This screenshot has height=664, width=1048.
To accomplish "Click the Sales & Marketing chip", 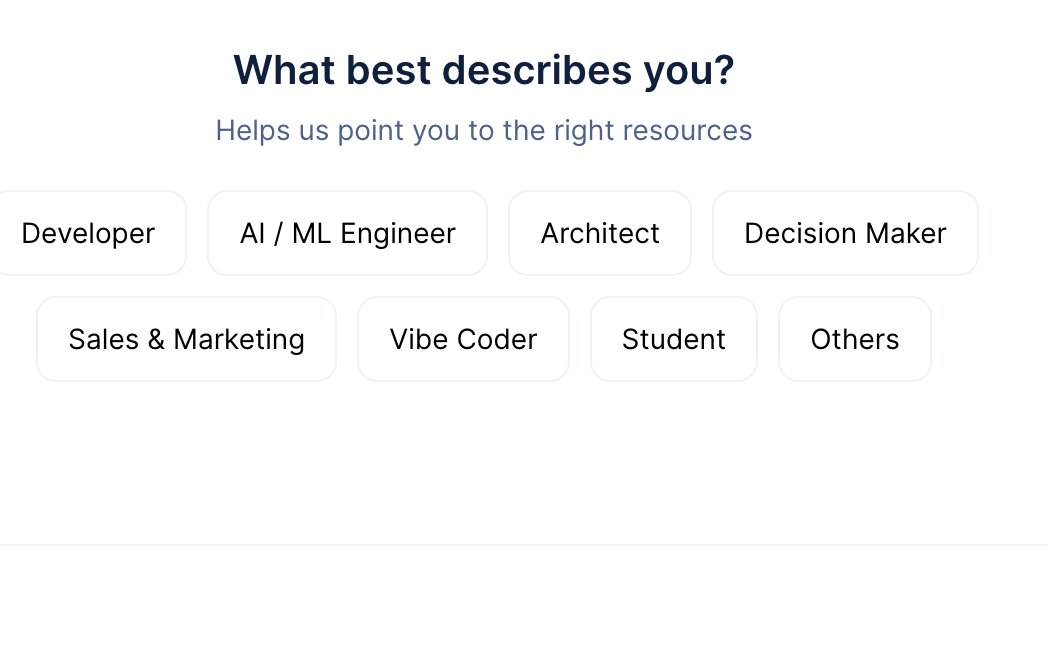I will [x=186, y=339].
